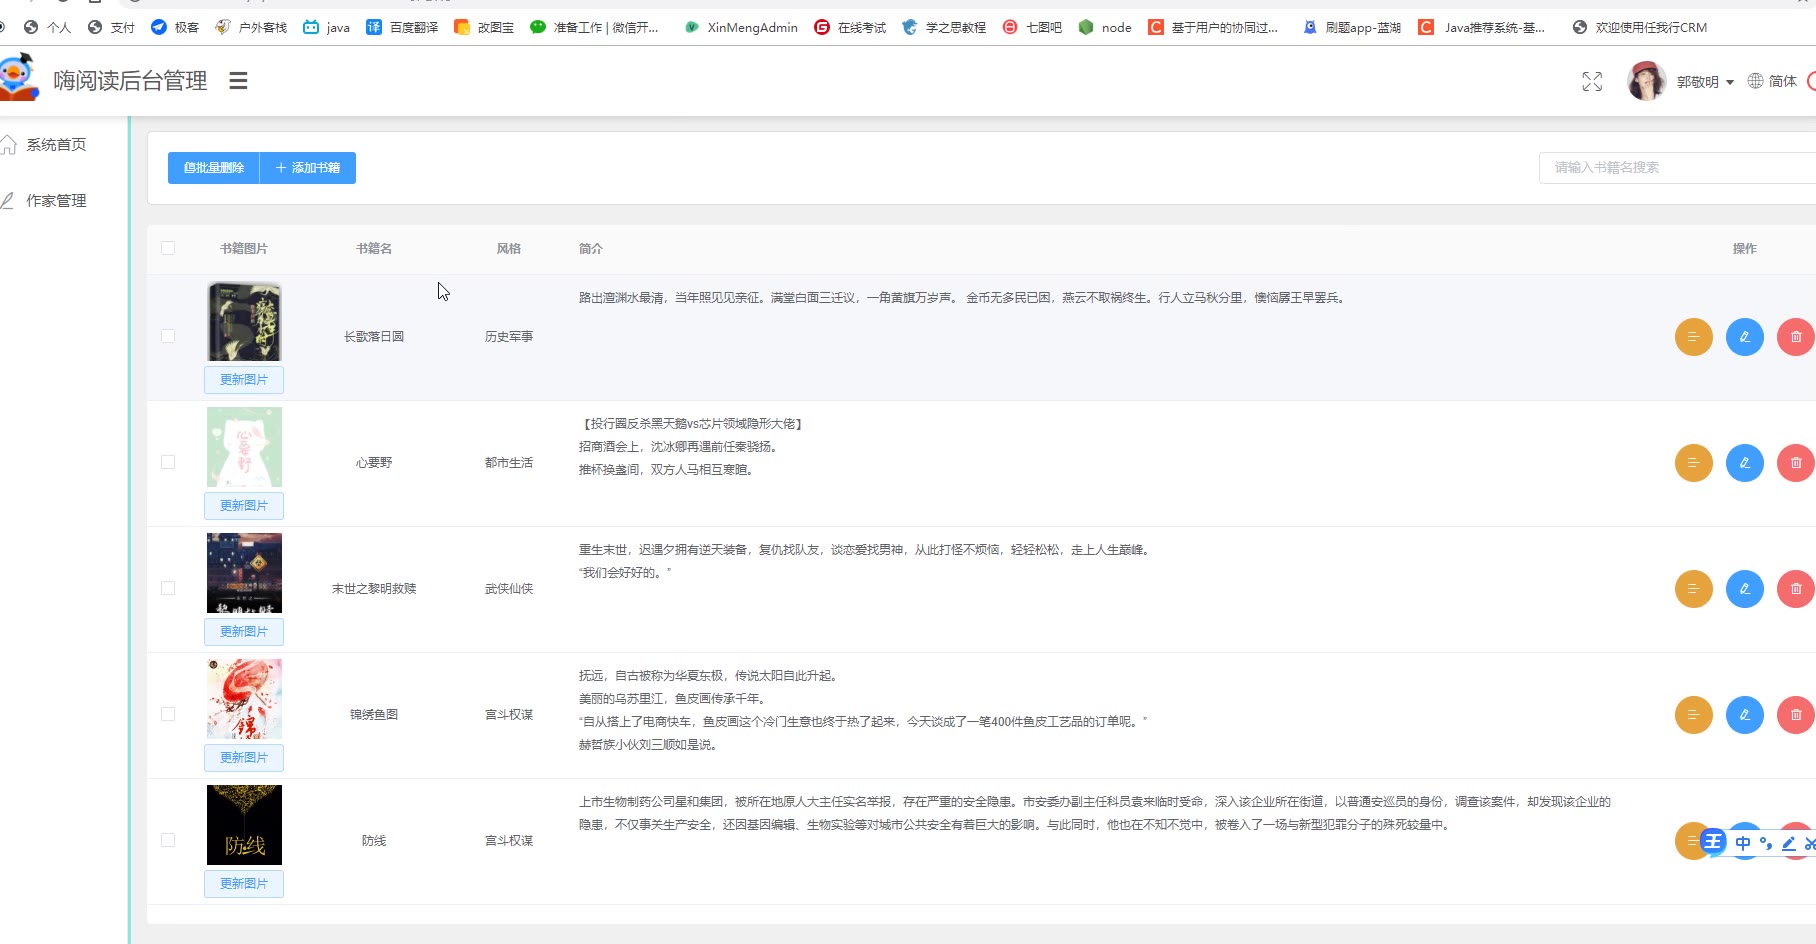Click 更新图片 under 末世之黎明救赎 cover
Viewport: 1816px width, 944px height.
(x=244, y=632)
